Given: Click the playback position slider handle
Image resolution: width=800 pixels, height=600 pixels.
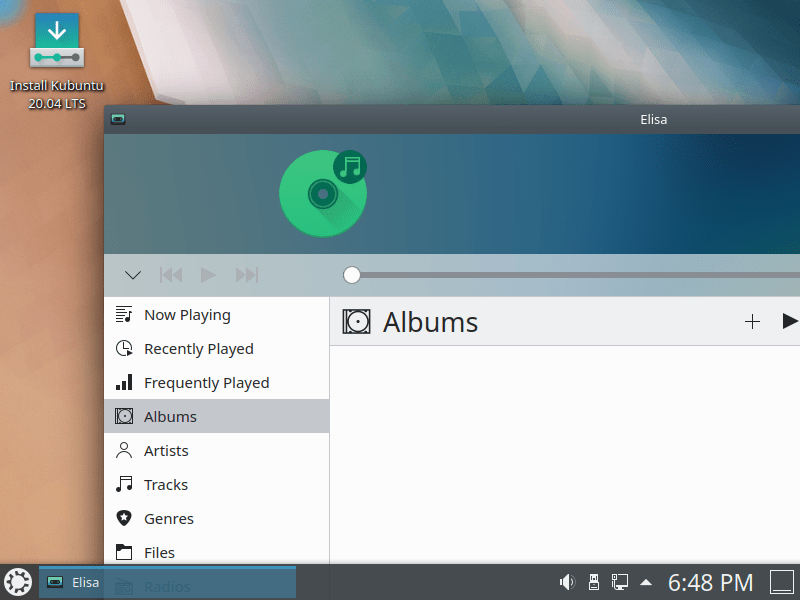Looking at the screenshot, I should click(x=352, y=275).
